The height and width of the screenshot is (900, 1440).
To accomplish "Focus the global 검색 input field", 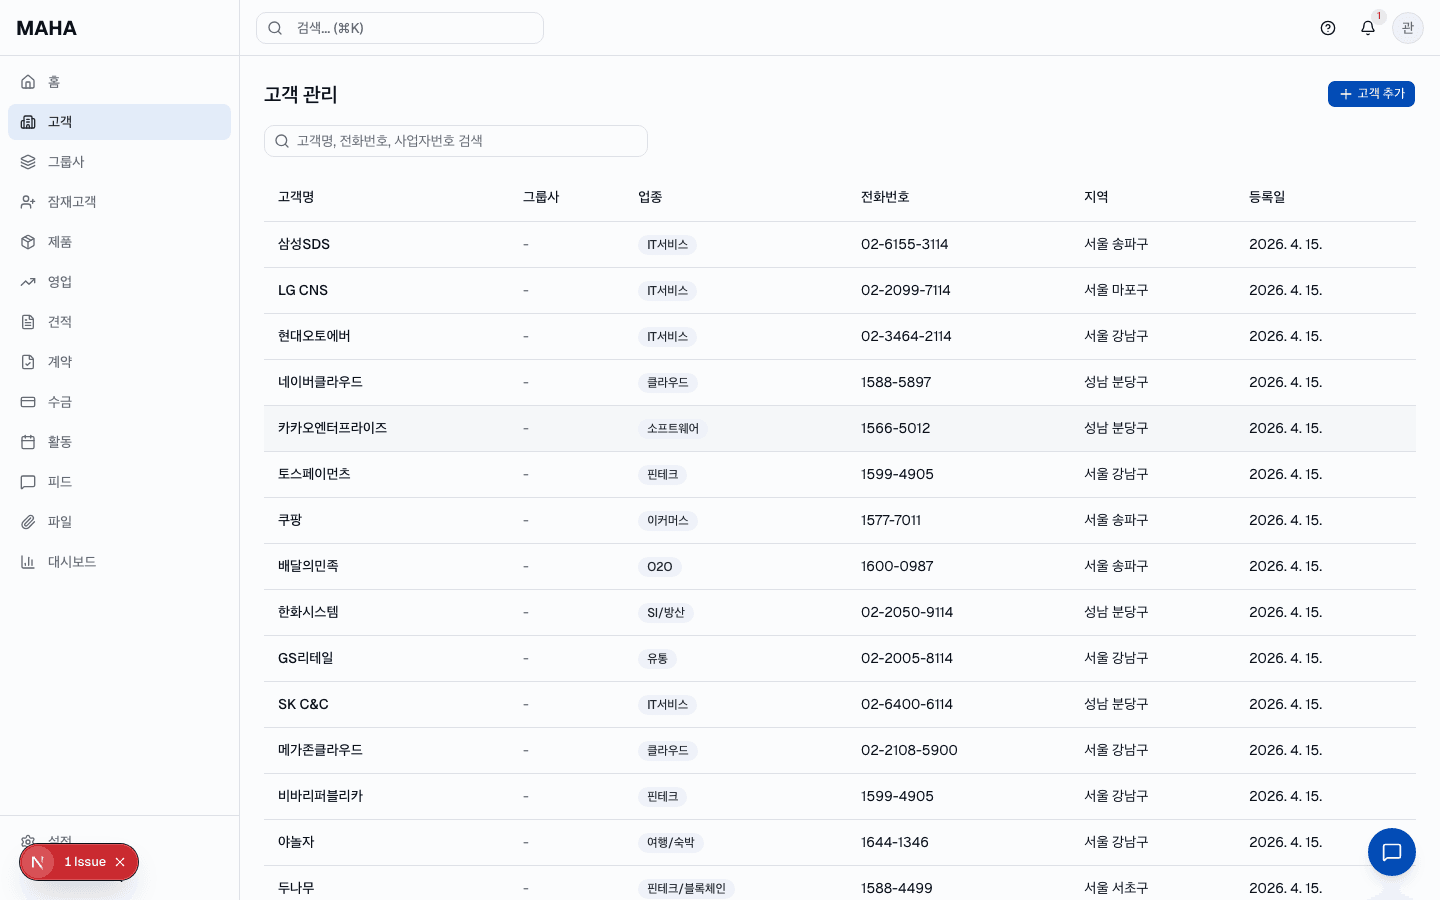I will pyautogui.click(x=400, y=28).
